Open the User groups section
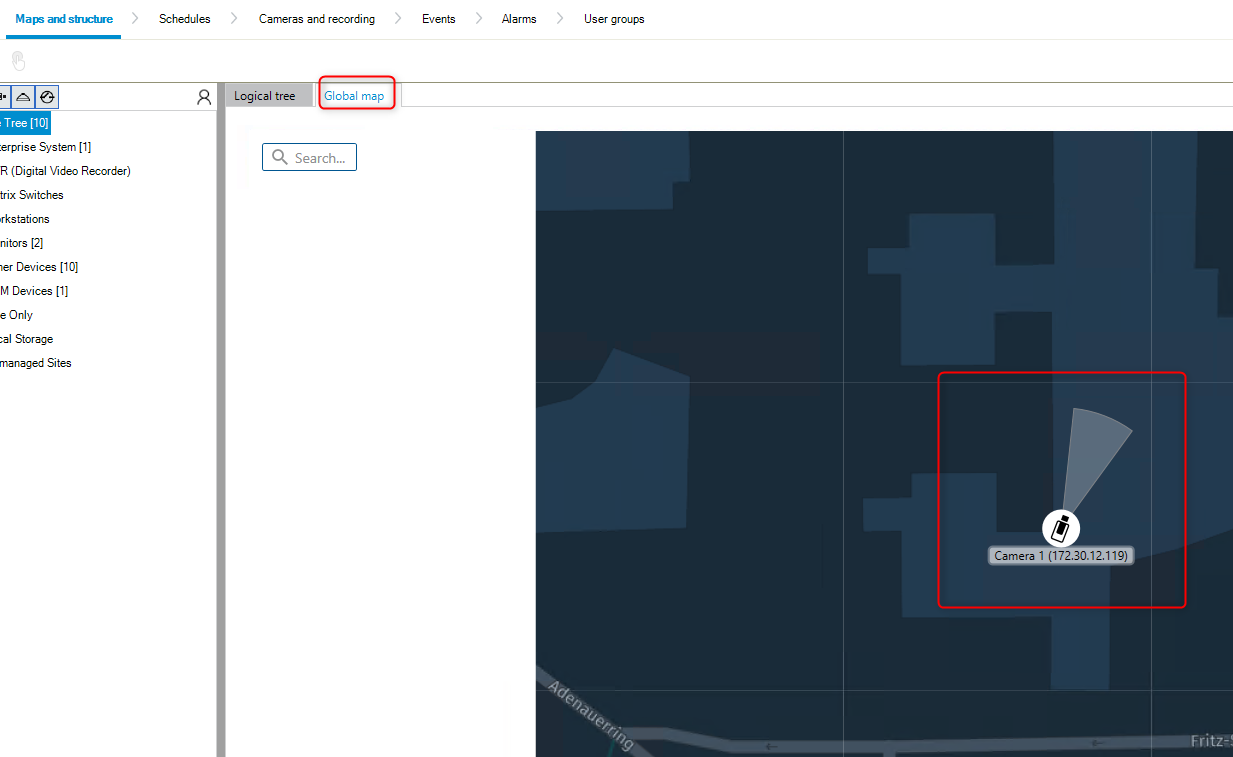Image resolution: width=1233 pixels, height=757 pixels. pos(614,19)
